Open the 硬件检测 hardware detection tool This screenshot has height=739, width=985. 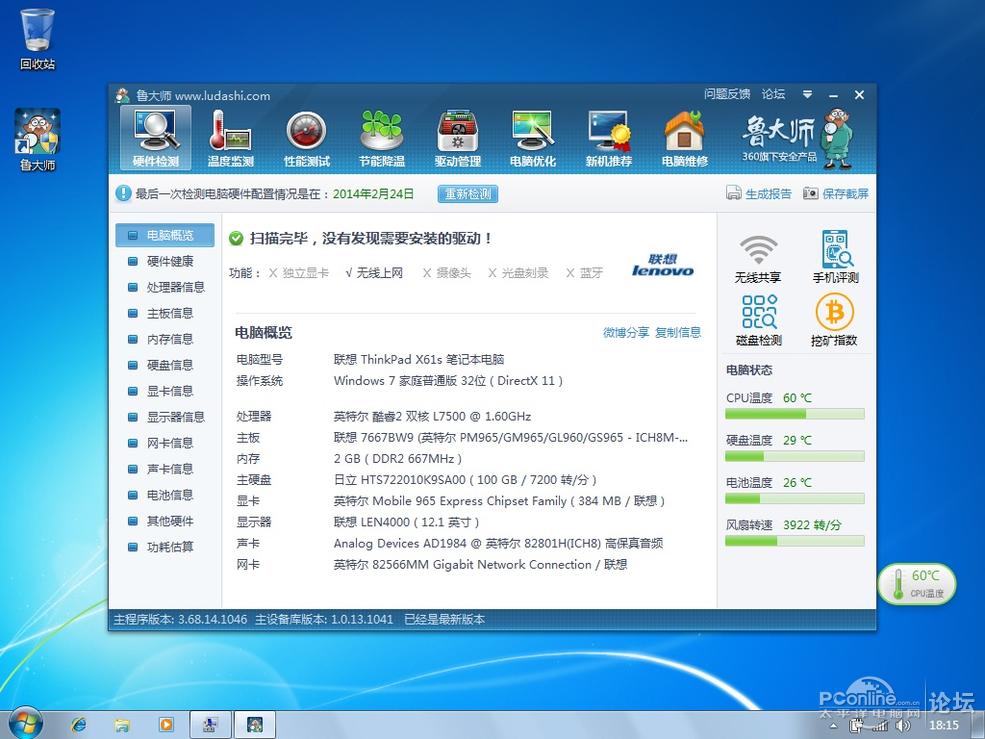[155, 138]
